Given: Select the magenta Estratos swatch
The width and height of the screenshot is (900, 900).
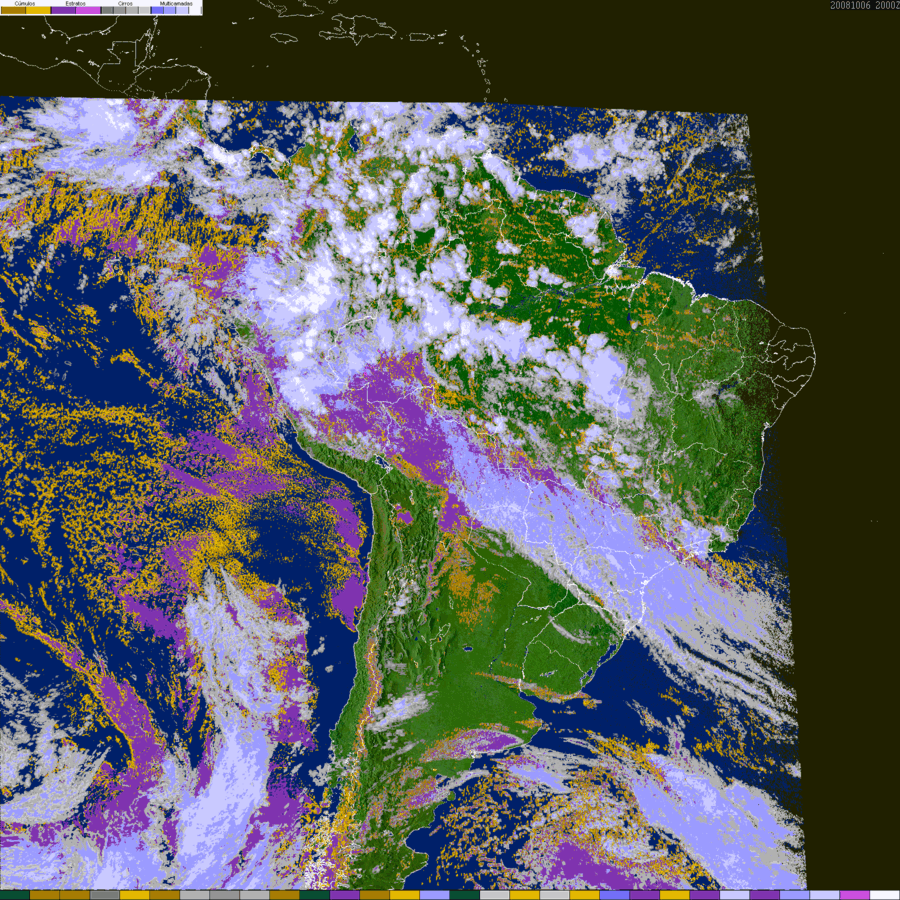Looking at the screenshot, I should [88, 10].
